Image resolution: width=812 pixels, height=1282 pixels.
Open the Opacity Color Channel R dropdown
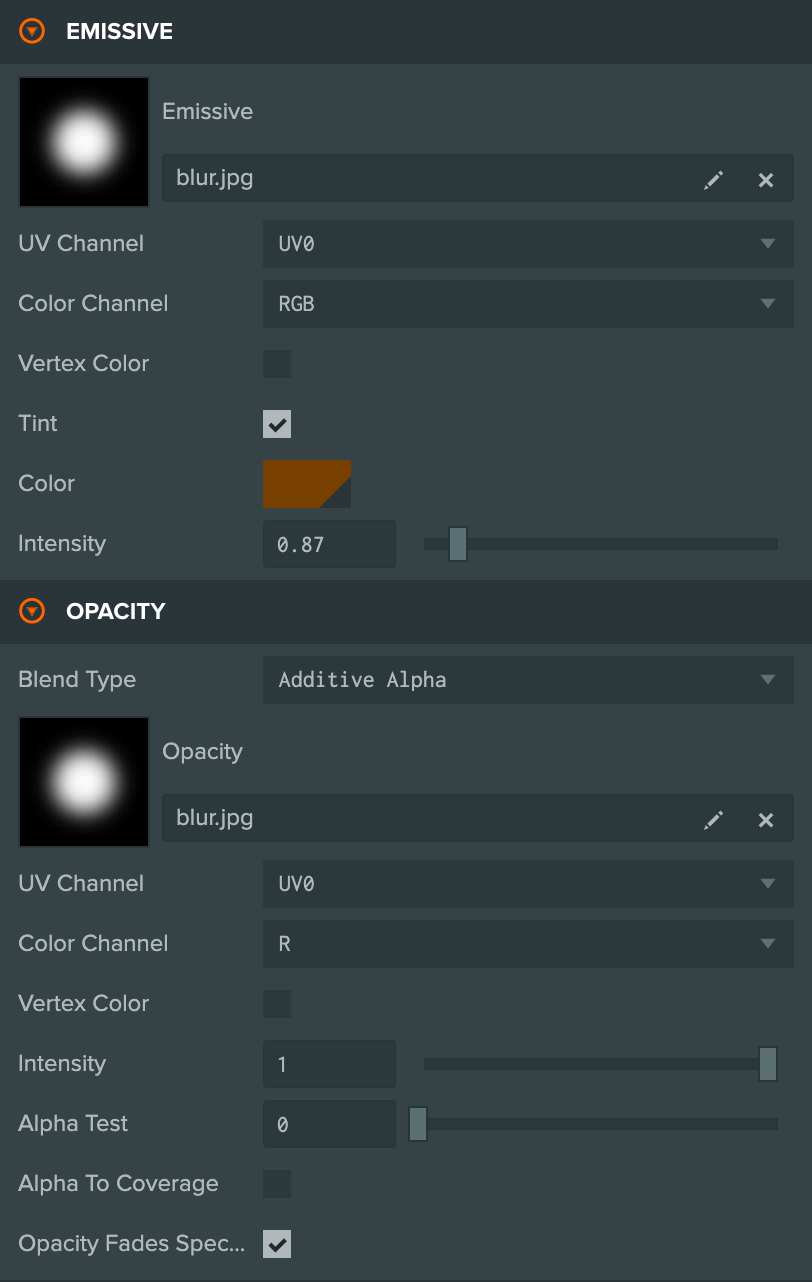(528, 944)
